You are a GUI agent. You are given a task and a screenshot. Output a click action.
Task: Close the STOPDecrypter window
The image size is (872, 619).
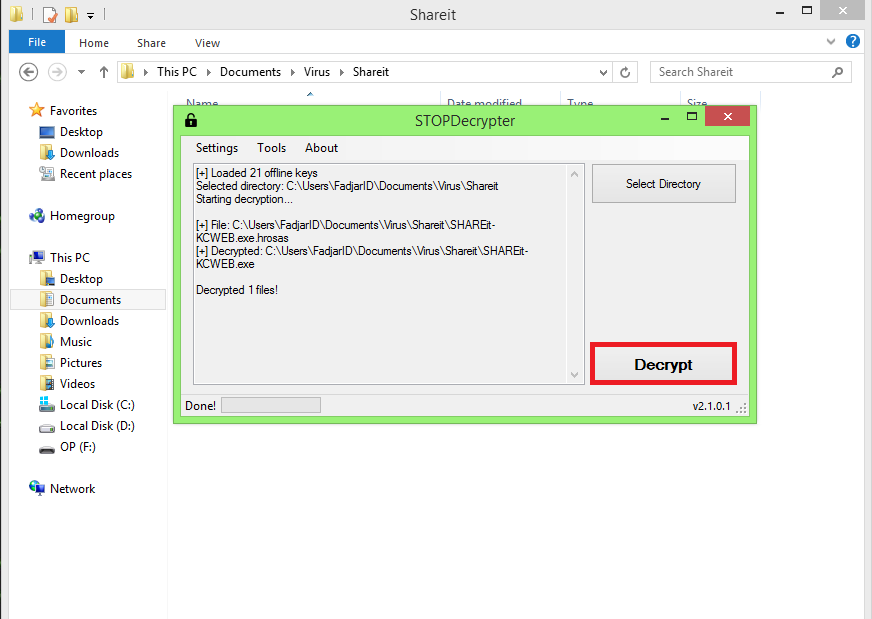coord(727,116)
